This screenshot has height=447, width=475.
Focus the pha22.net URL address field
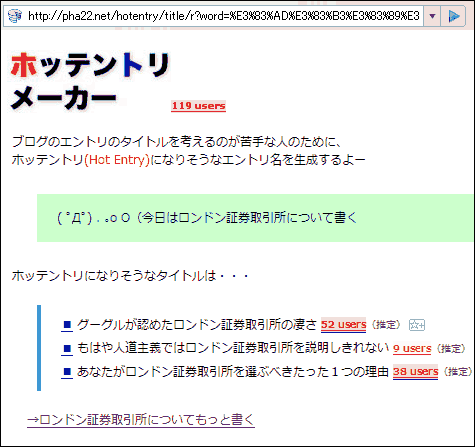[223, 16]
